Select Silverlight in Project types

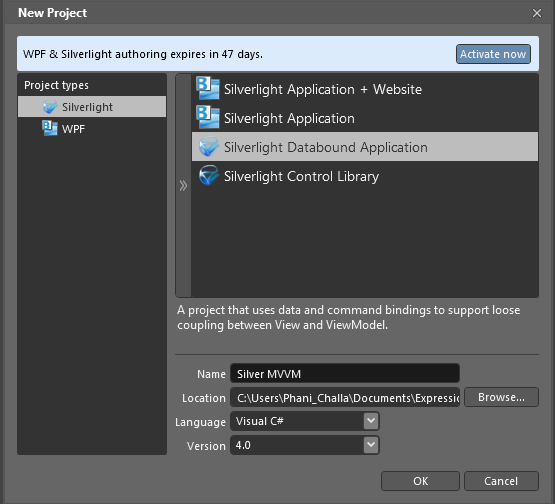tap(92, 107)
